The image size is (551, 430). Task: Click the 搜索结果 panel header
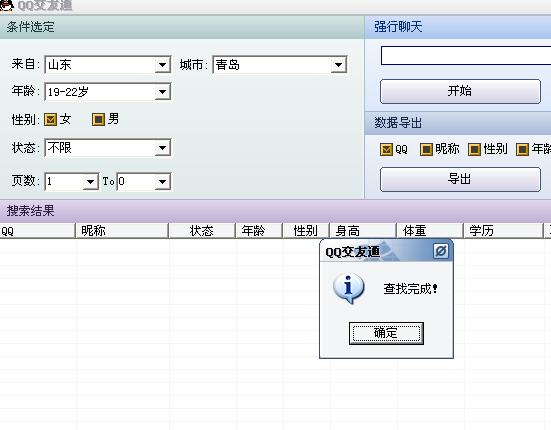(x=276, y=211)
